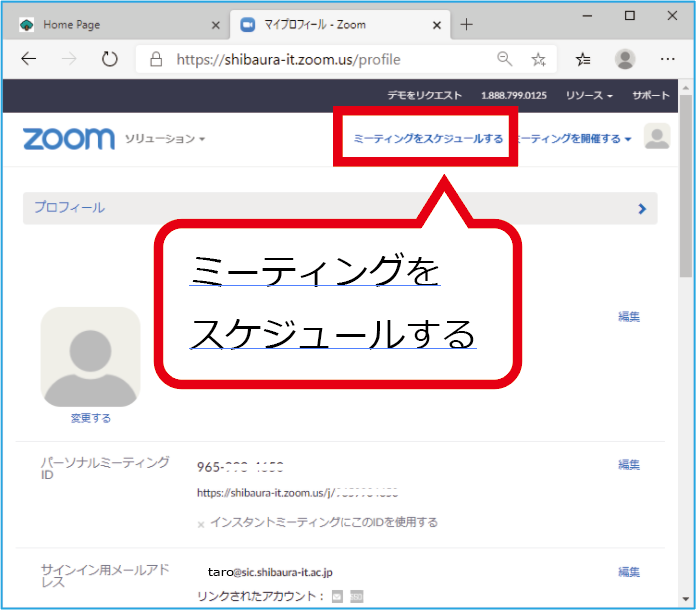
Task: Click personal meeting URL shibaura-it.zoom.us/j/
Action: (297, 493)
